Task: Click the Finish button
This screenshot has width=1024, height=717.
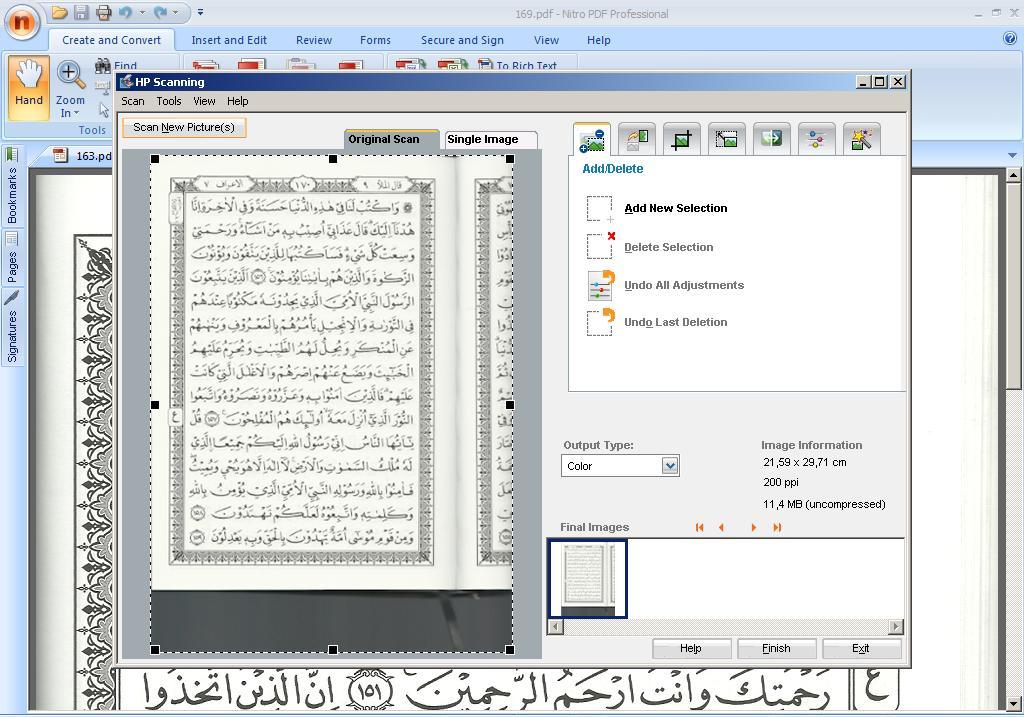Action: click(776, 648)
